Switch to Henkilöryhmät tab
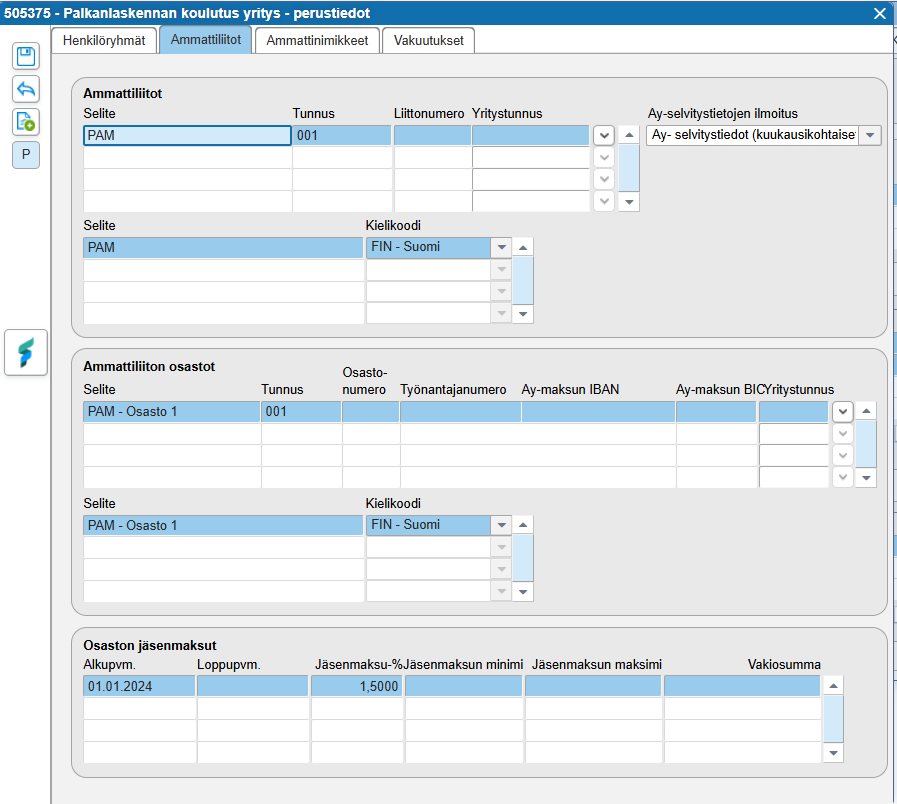The height and width of the screenshot is (804, 897). tap(104, 41)
